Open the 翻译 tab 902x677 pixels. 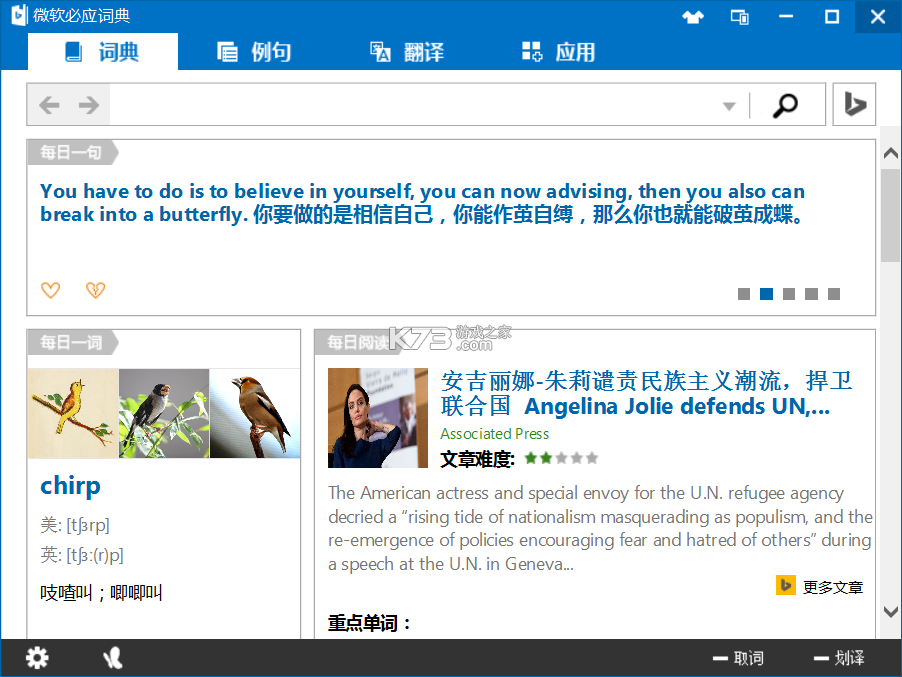pyautogui.click(x=407, y=52)
